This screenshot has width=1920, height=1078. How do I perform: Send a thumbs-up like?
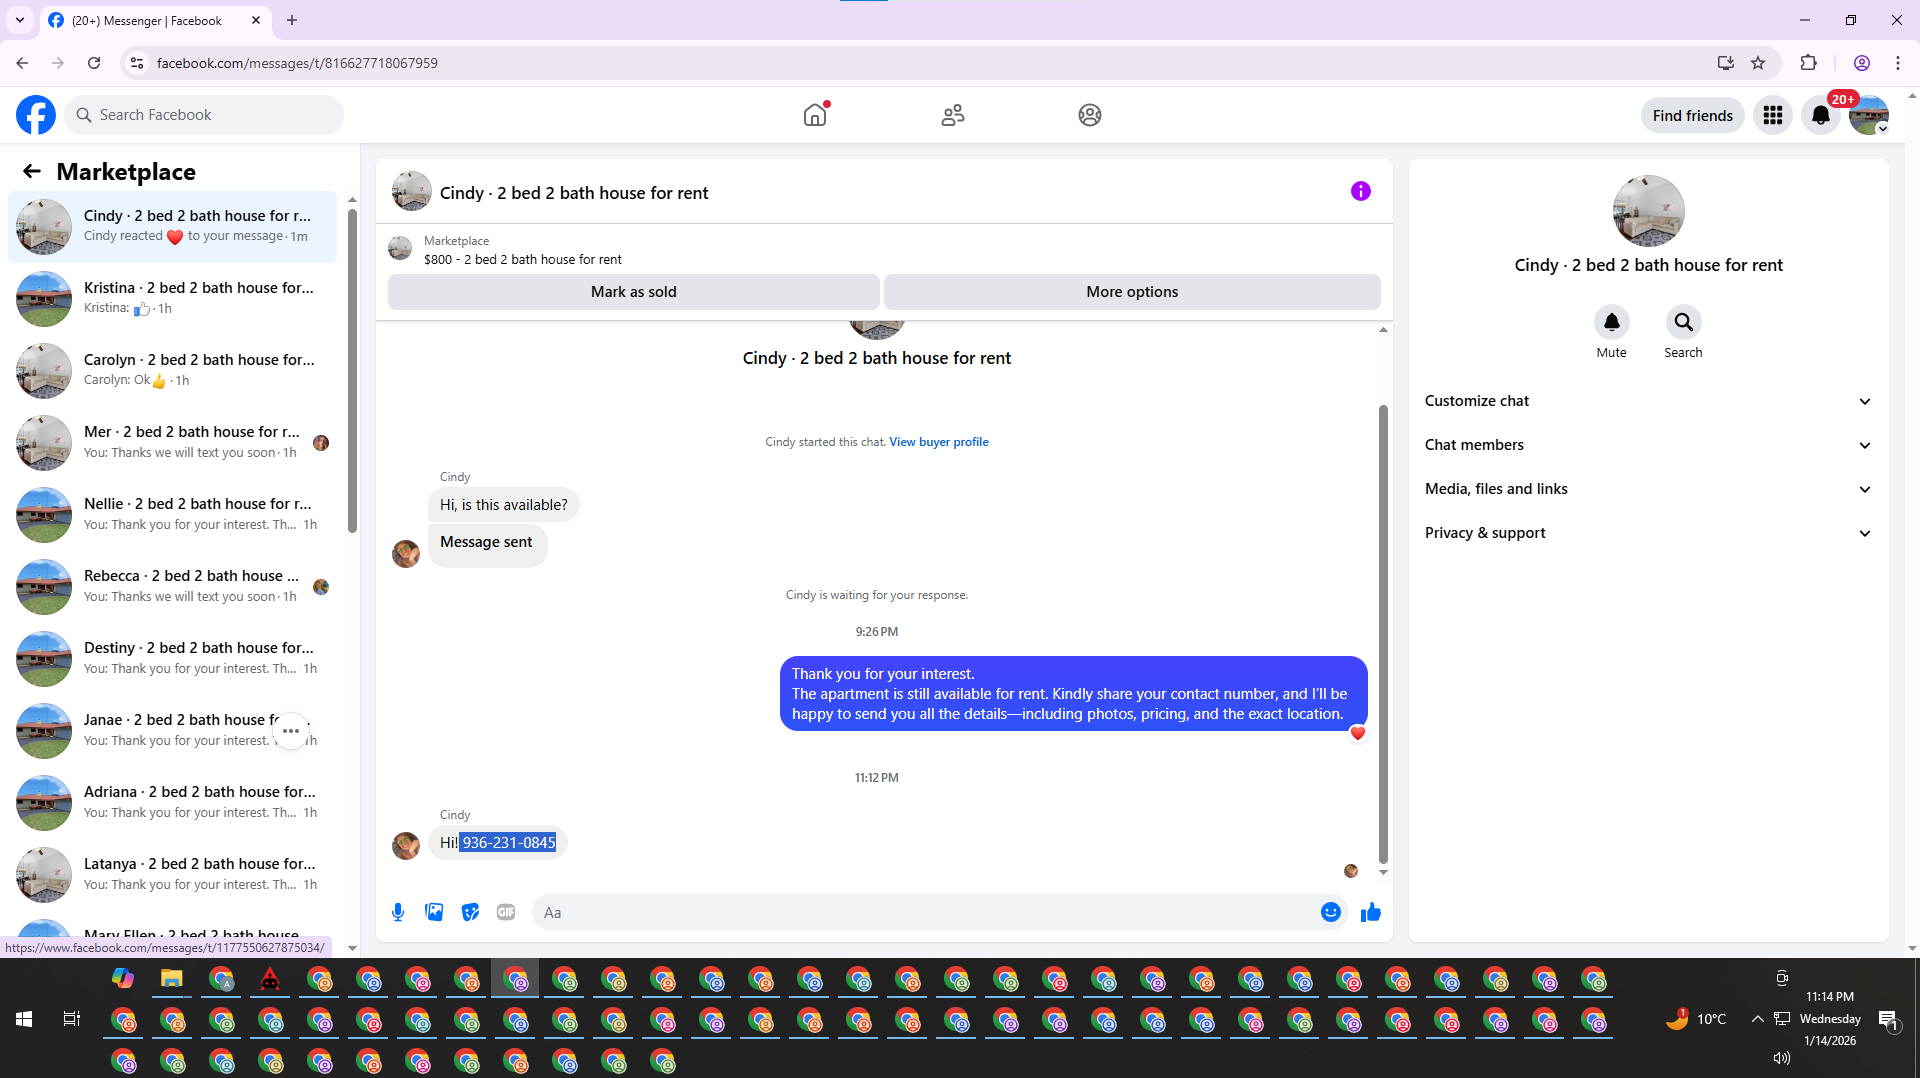[x=1370, y=912]
